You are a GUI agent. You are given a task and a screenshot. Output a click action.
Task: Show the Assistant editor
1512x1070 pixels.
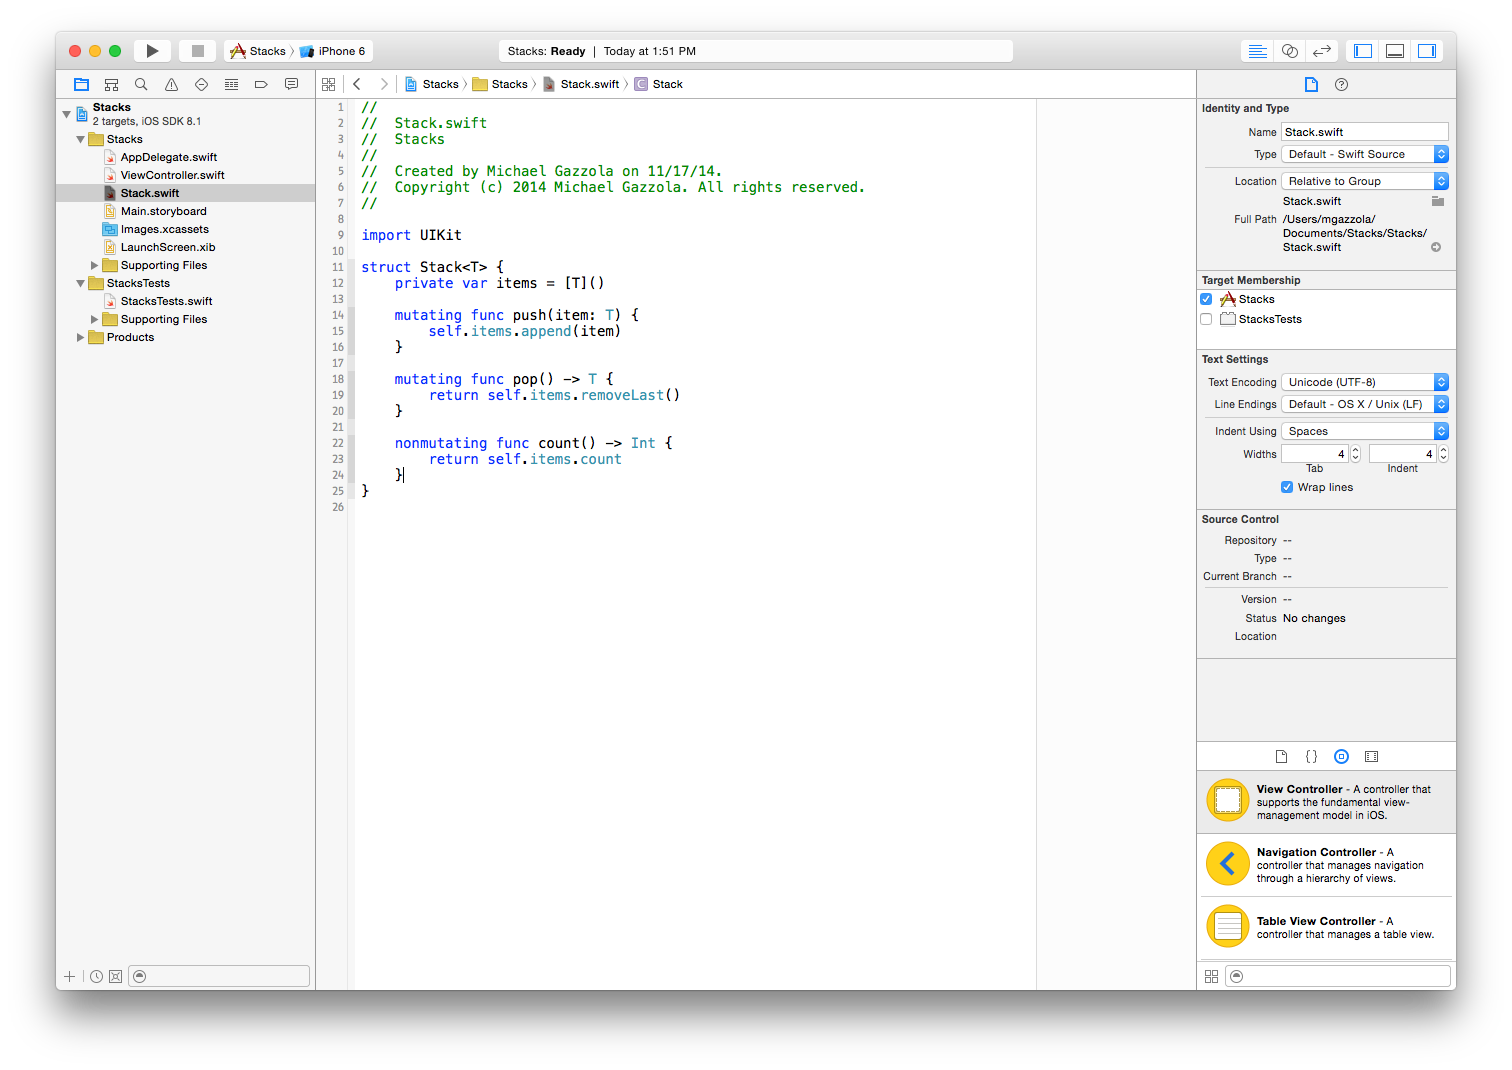click(x=1290, y=51)
